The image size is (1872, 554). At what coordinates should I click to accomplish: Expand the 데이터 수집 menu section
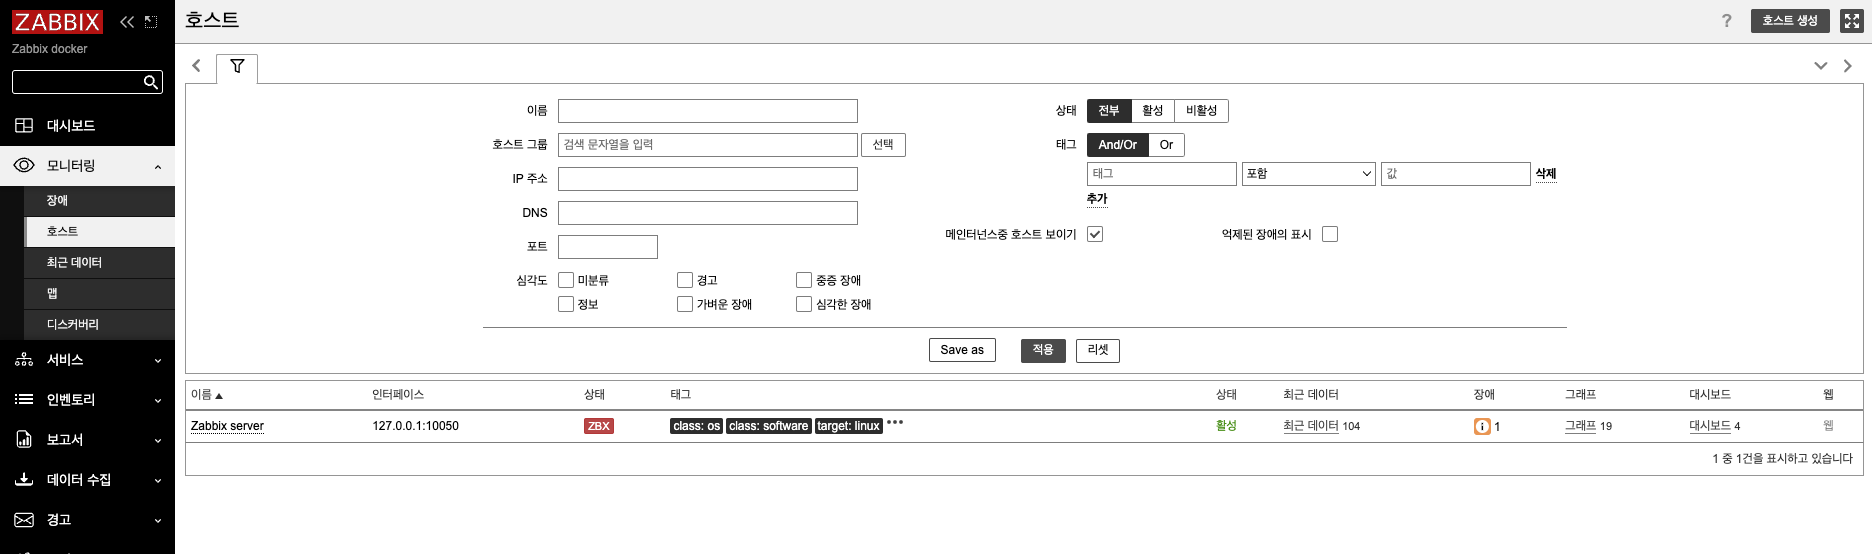pos(87,480)
